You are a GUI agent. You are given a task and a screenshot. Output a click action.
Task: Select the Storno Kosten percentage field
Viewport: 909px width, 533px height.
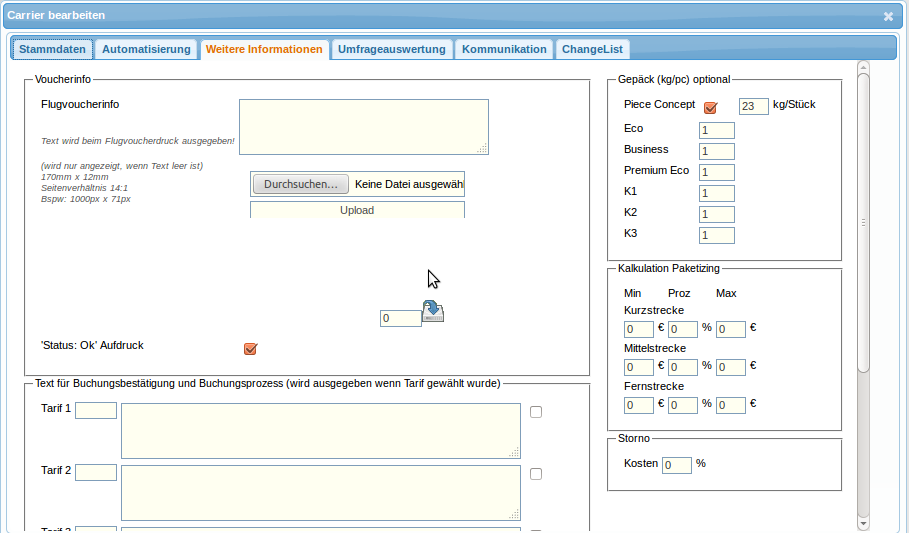[677, 465]
